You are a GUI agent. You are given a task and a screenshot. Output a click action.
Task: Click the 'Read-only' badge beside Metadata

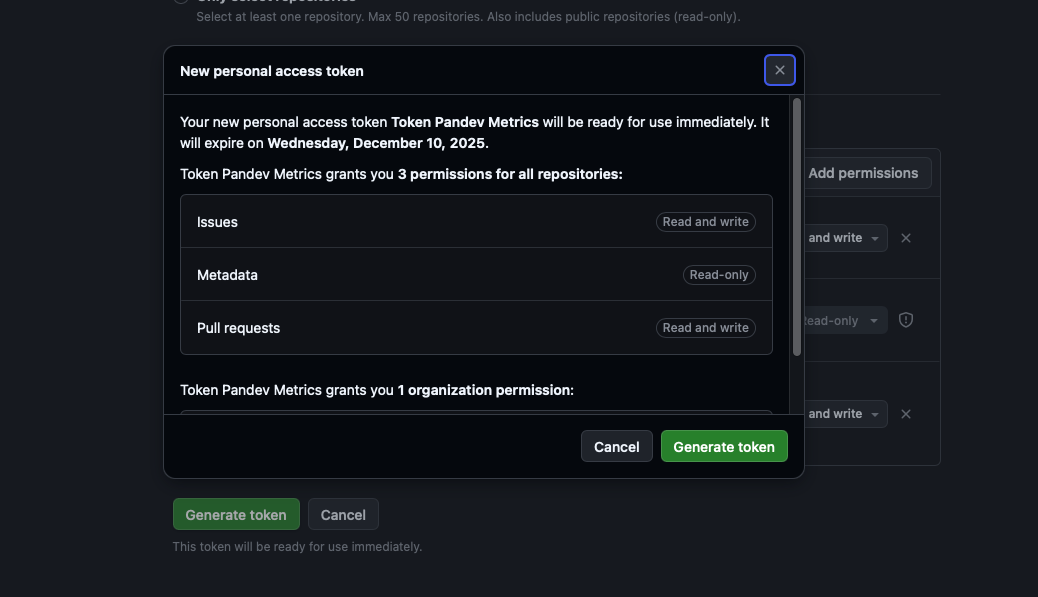pyautogui.click(x=719, y=274)
